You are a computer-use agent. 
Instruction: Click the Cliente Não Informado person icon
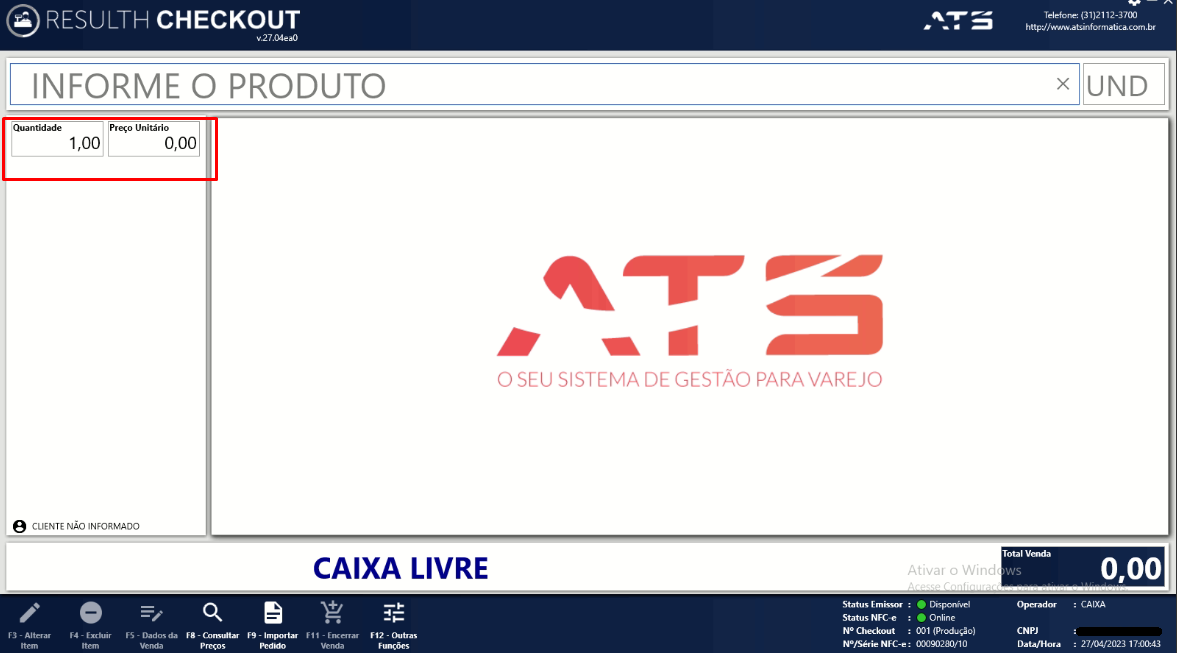pos(20,526)
